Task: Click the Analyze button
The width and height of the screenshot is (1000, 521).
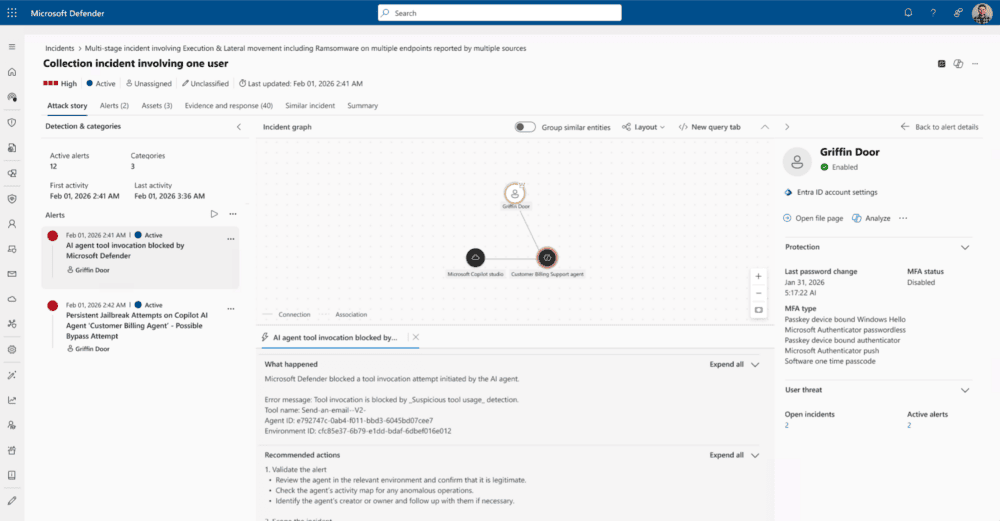Action: pyautogui.click(x=871, y=218)
